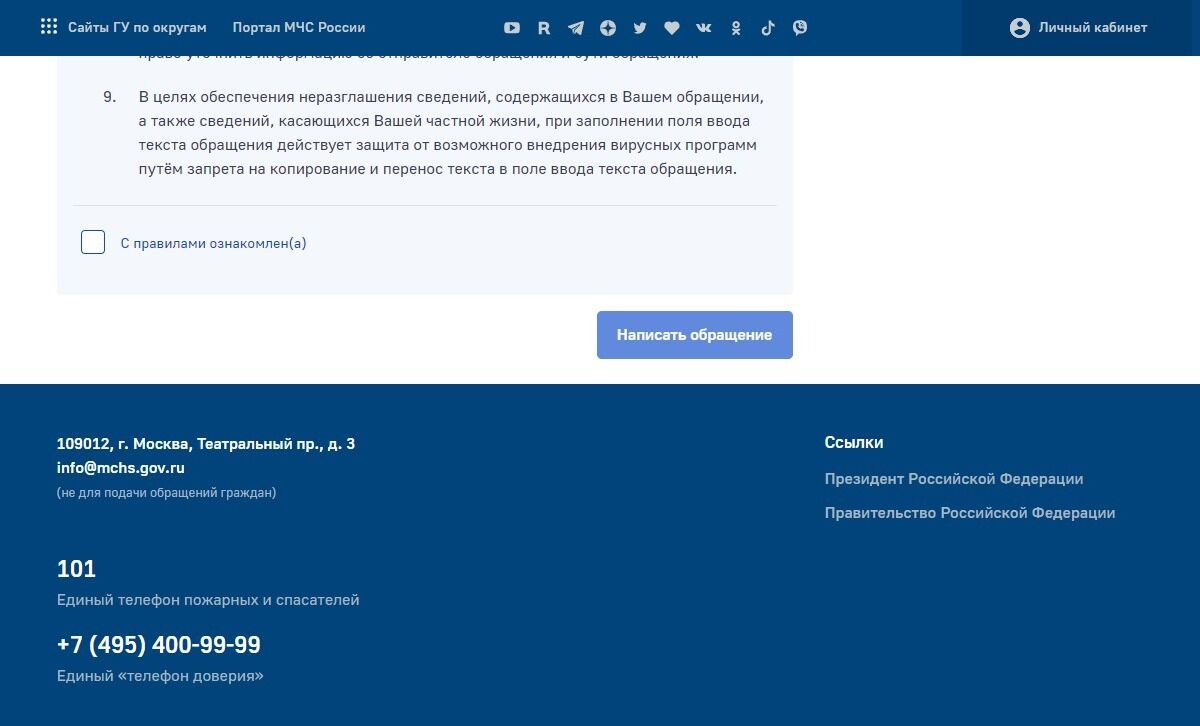The height and width of the screenshot is (726, 1200).
Task: Open the VK social network icon
Action: (x=704, y=28)
